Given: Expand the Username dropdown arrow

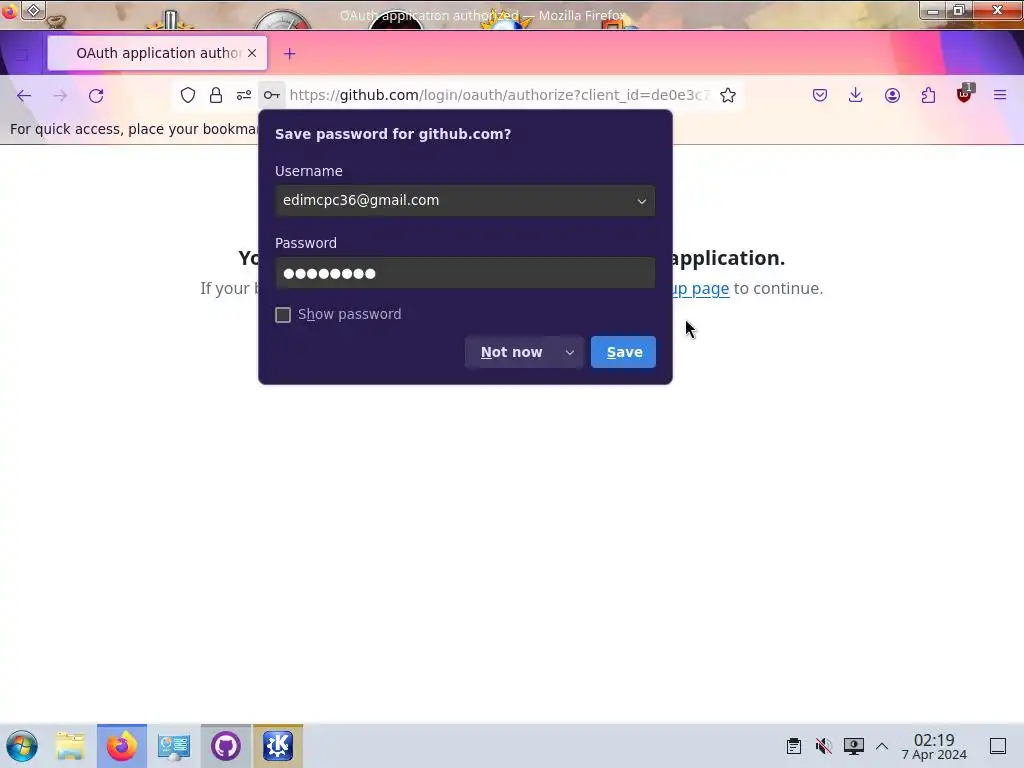Looking at the screenshot, I should point(641,201).
